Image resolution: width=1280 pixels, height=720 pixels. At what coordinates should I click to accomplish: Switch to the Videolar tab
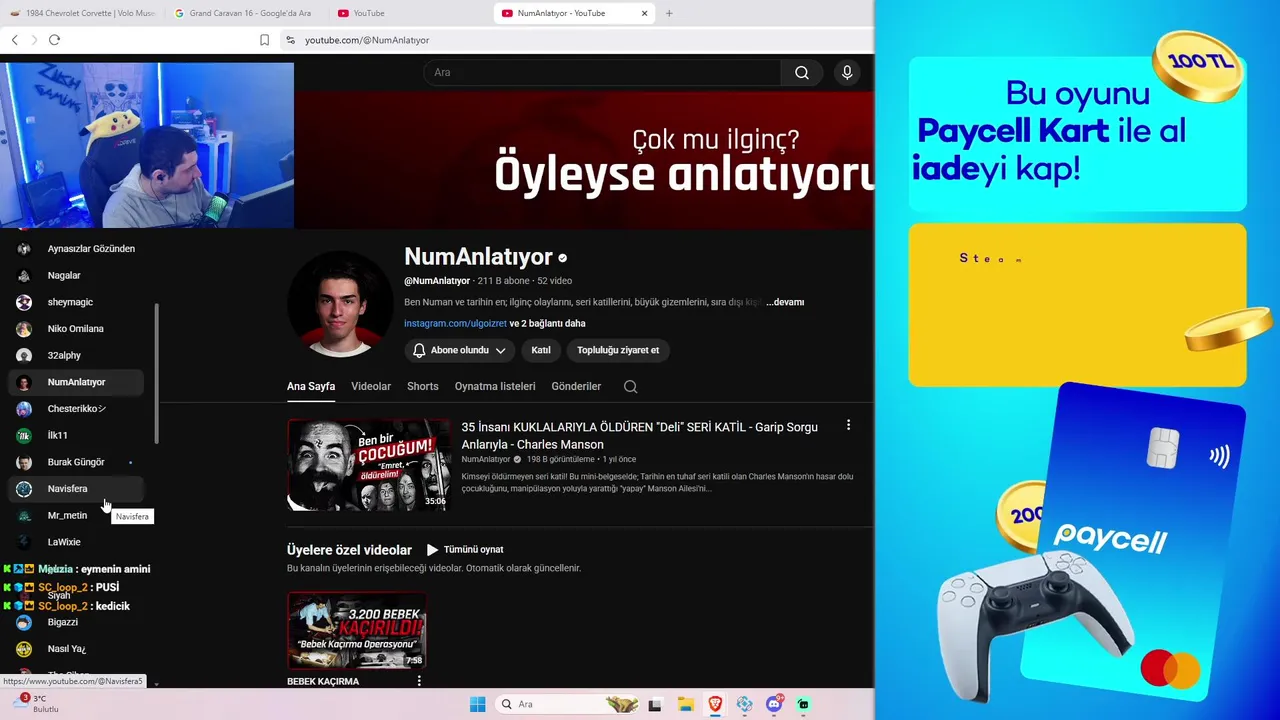pyautogui.click(x=371, y=386)
